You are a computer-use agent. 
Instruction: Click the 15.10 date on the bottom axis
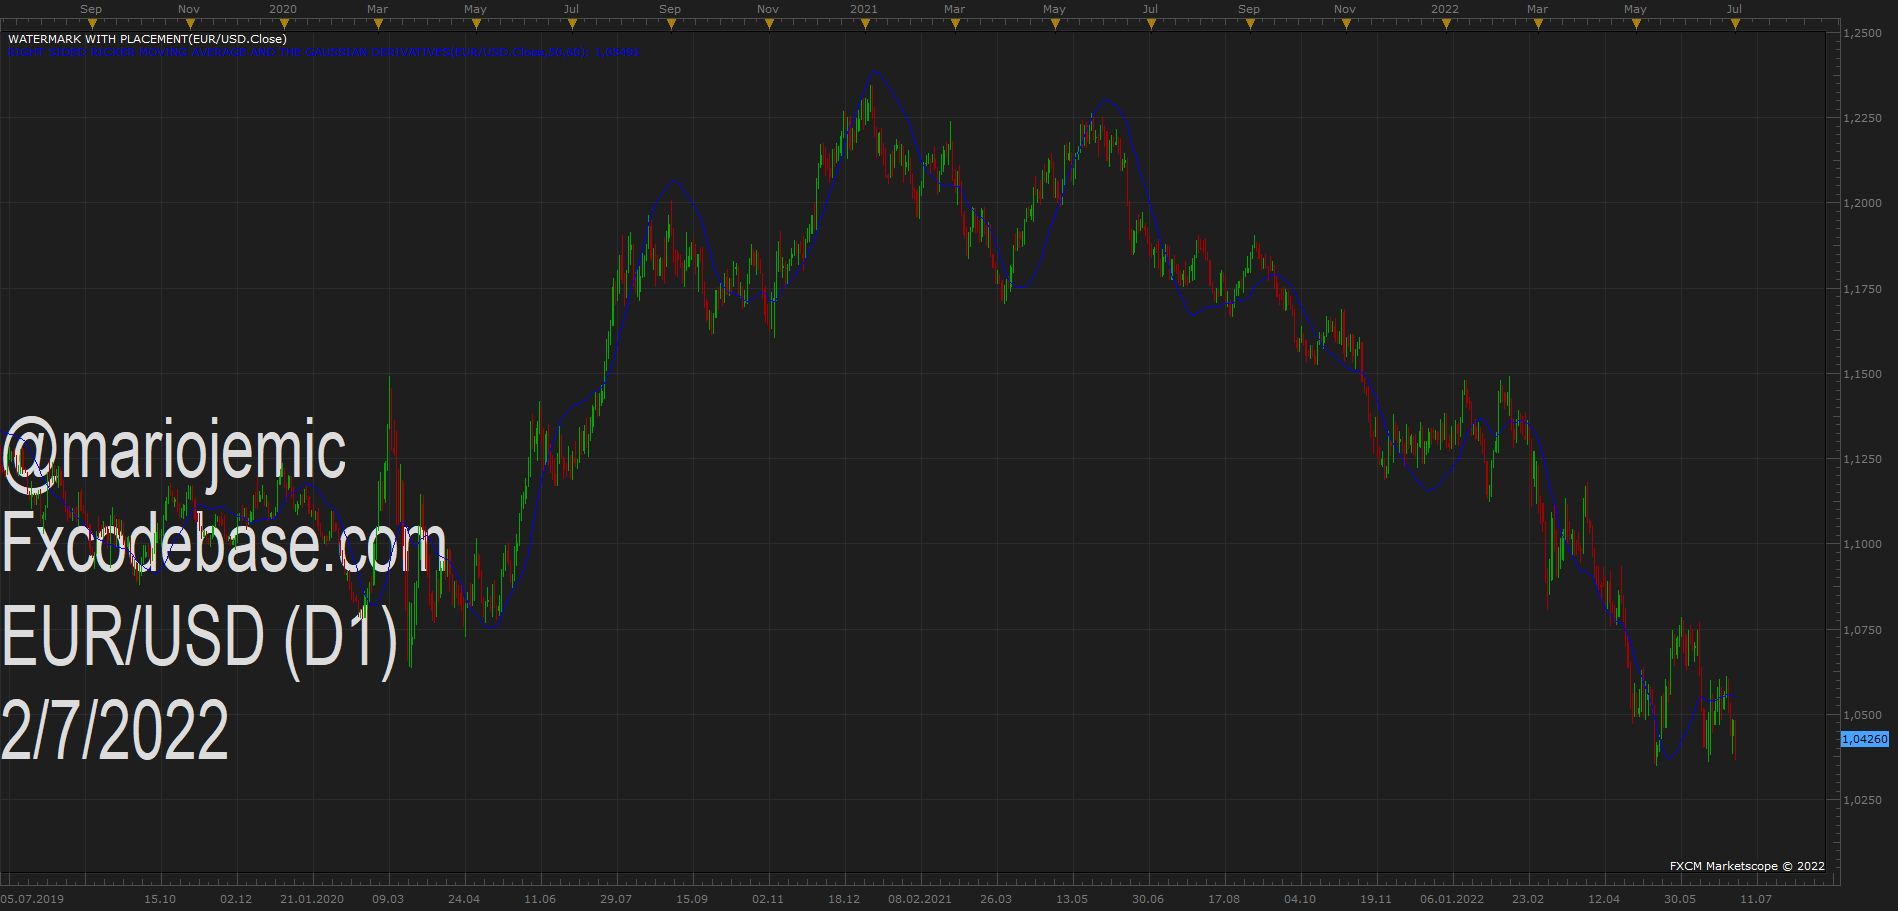click(x=160, y=899)
